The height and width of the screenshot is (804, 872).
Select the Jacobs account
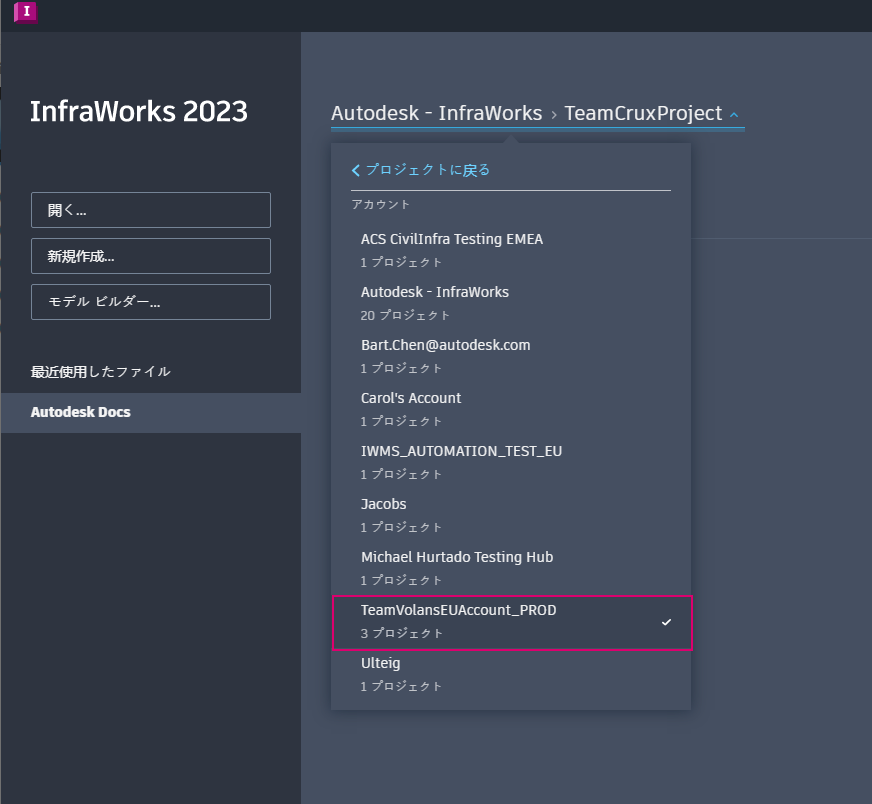(511, 515)
